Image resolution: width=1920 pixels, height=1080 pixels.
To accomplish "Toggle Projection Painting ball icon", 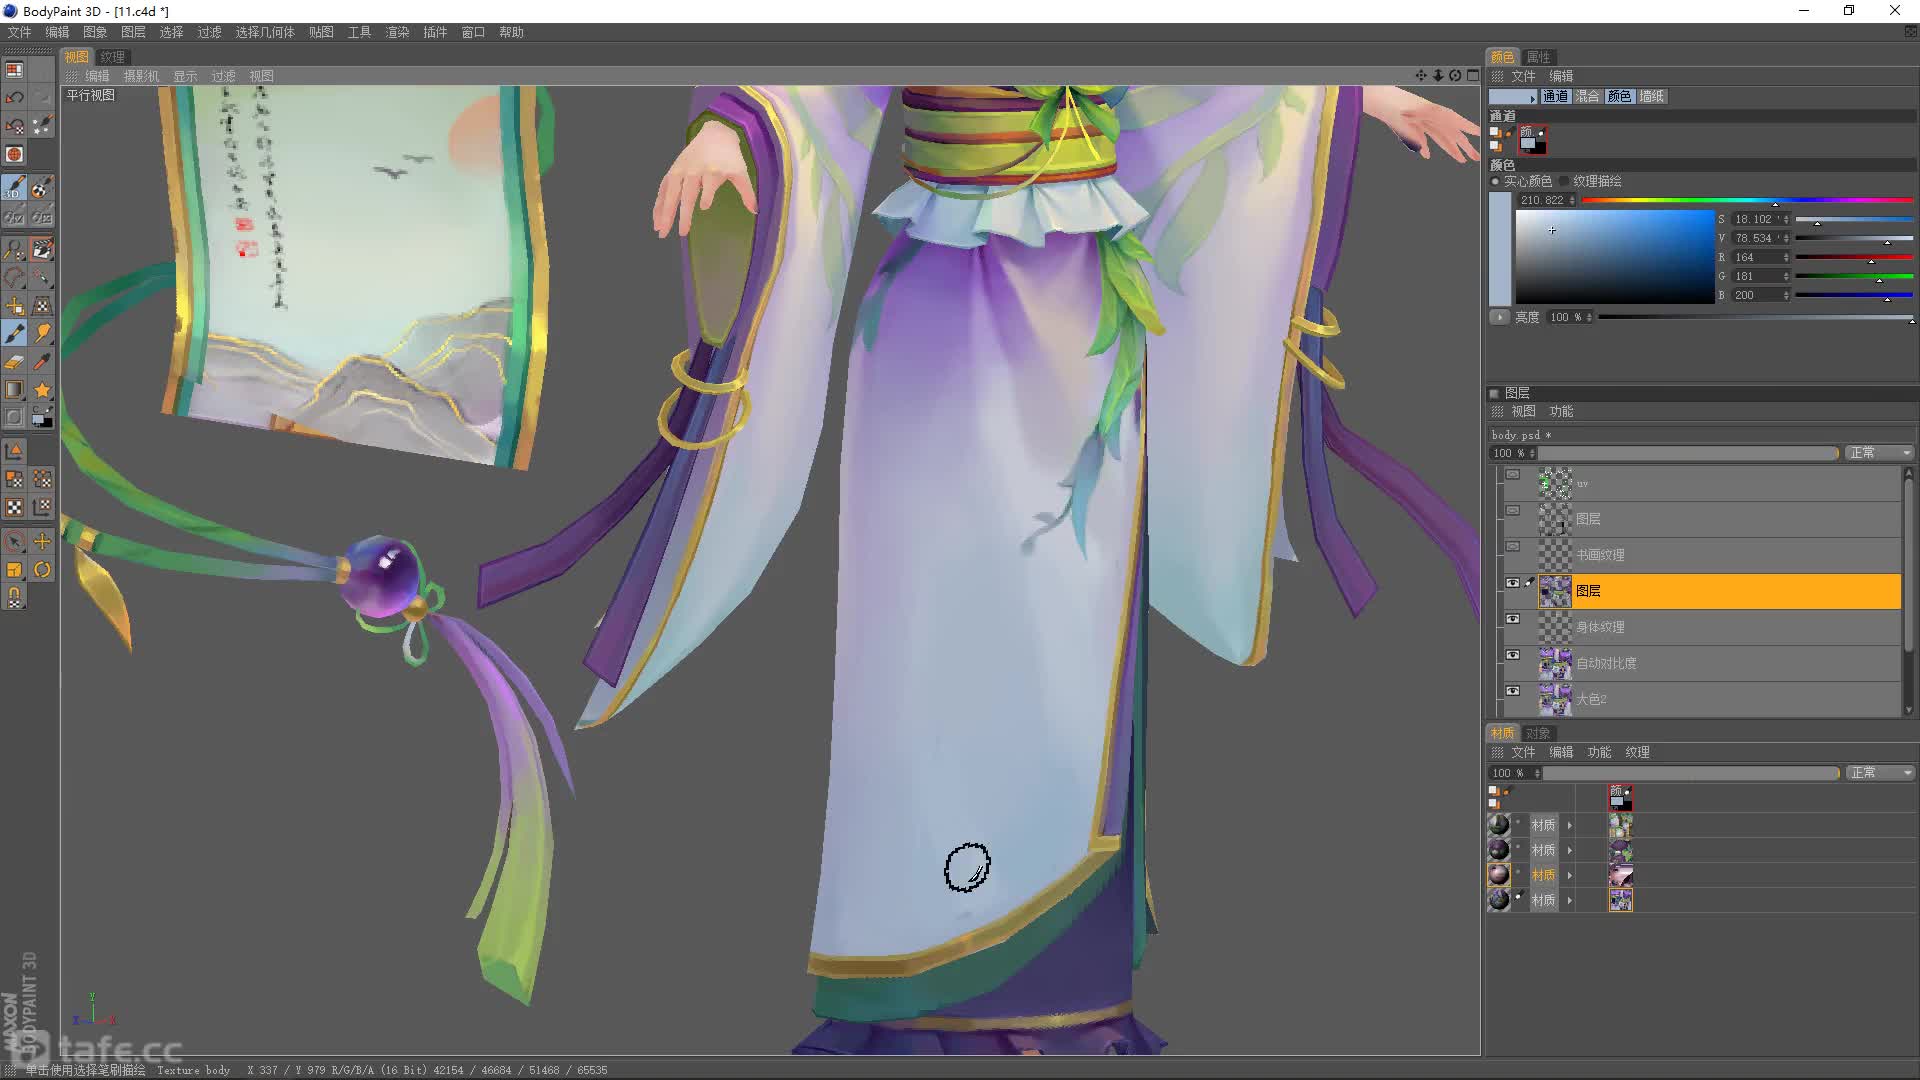I will click(x=42, y=188).
